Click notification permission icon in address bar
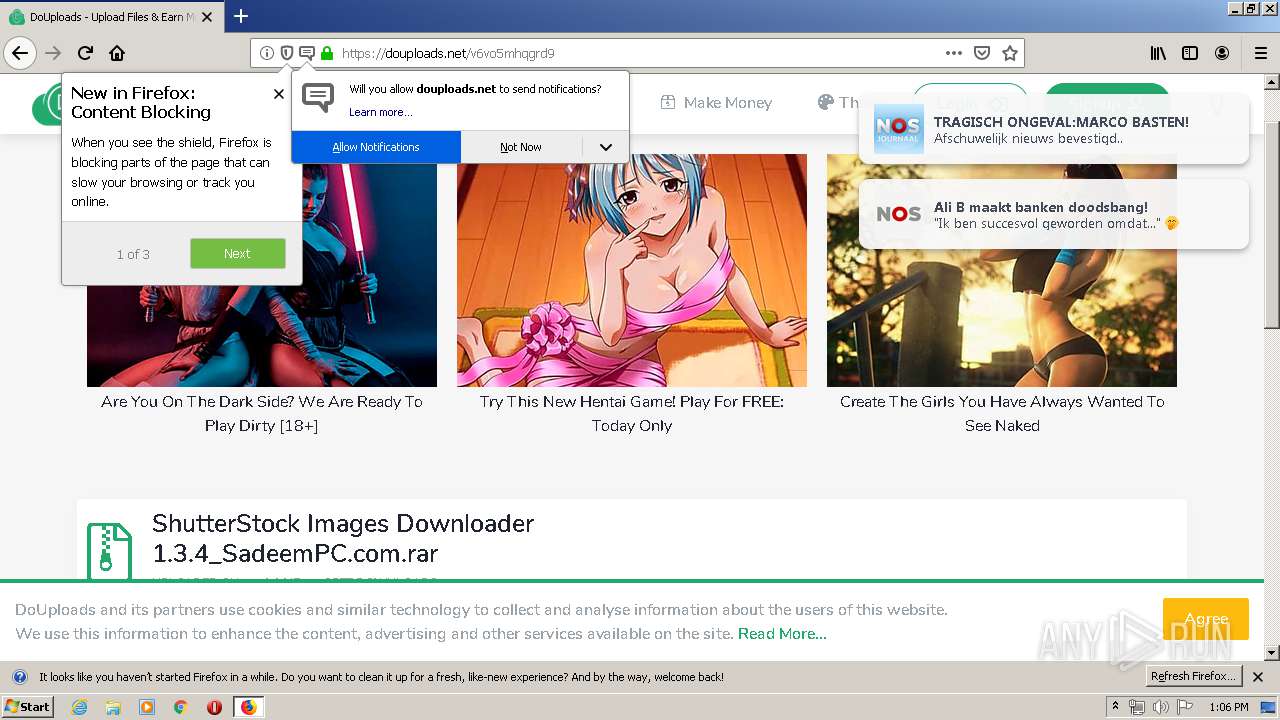 coord(307,53)
